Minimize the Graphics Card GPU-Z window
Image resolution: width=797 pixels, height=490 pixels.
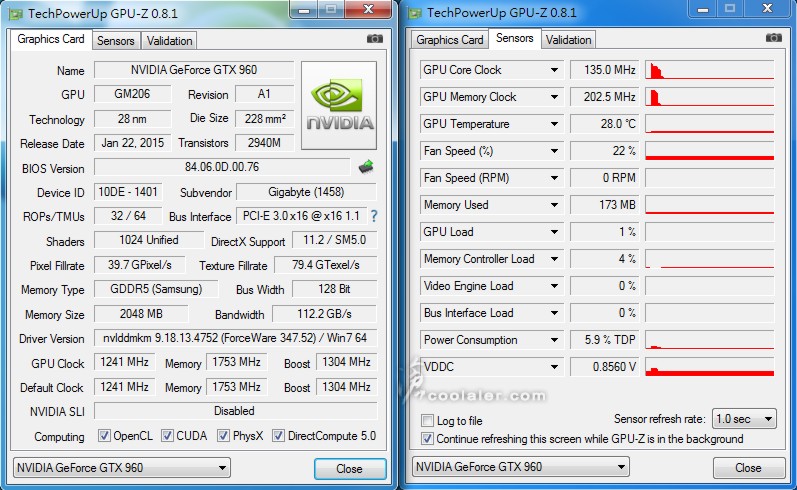coord(304,10)
